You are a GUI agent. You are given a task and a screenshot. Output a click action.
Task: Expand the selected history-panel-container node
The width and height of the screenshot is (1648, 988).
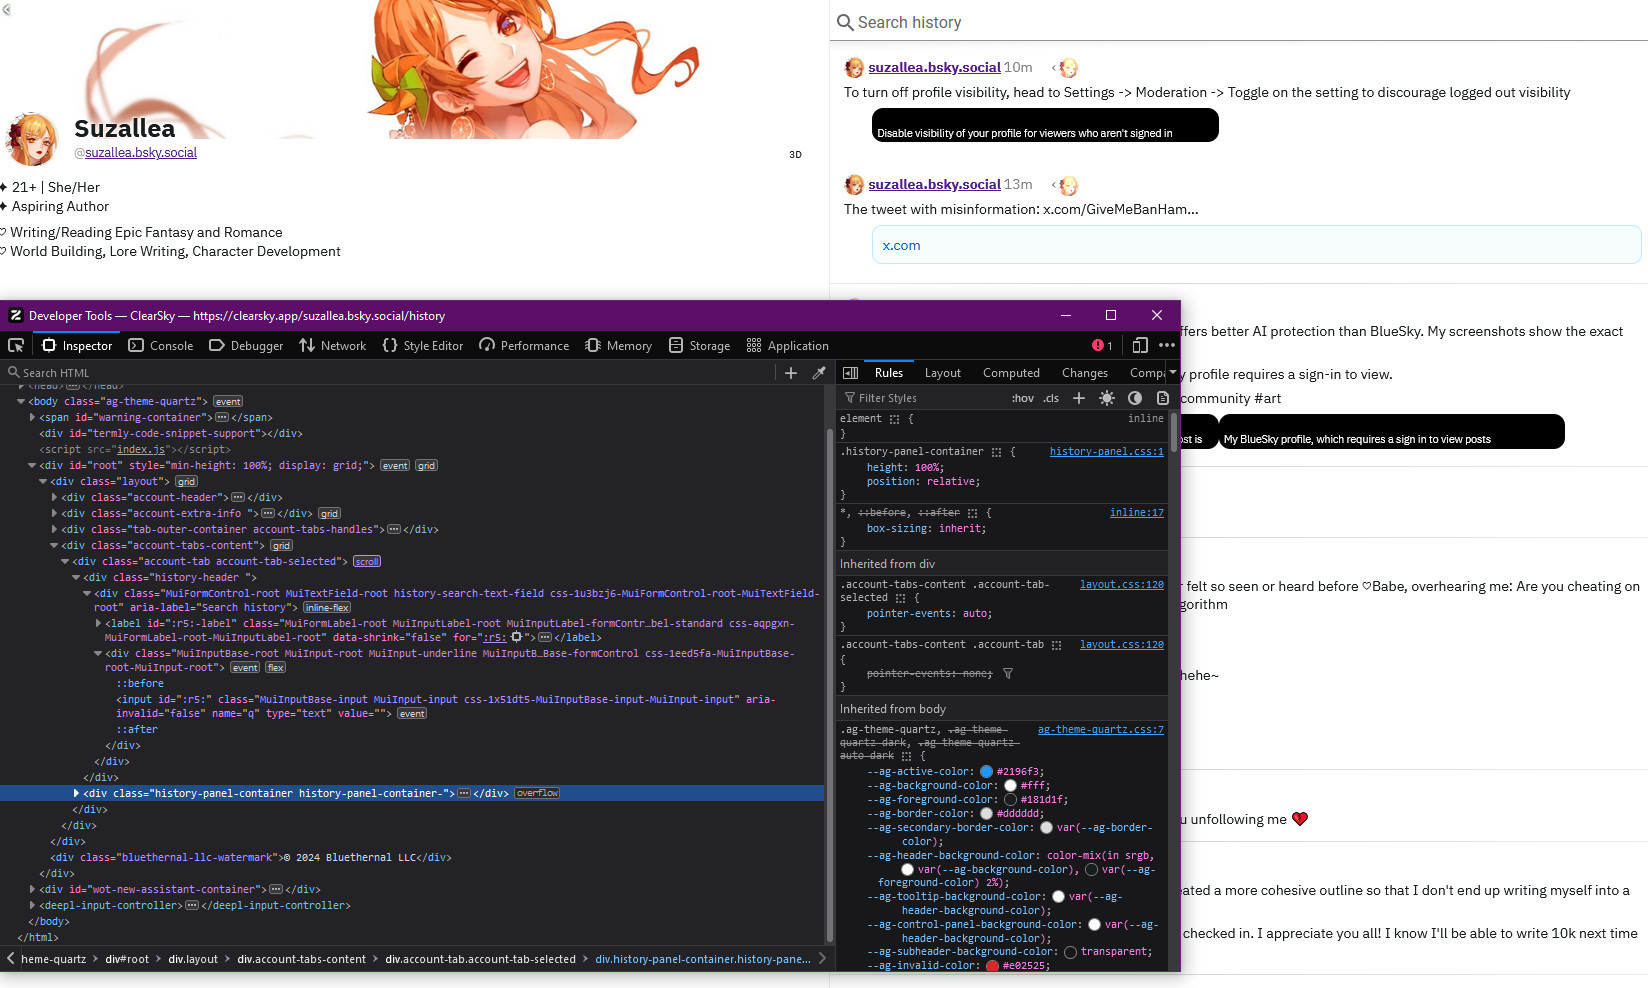pos(76,793)
